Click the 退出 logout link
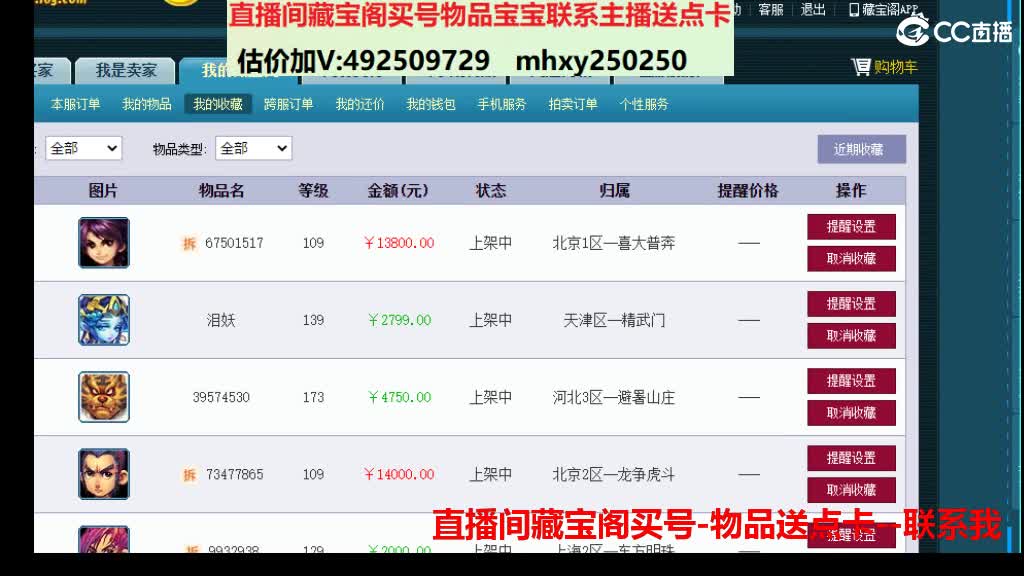Image resolution: width=1024 pixels, height=576 pixels. tap(811, 9)
